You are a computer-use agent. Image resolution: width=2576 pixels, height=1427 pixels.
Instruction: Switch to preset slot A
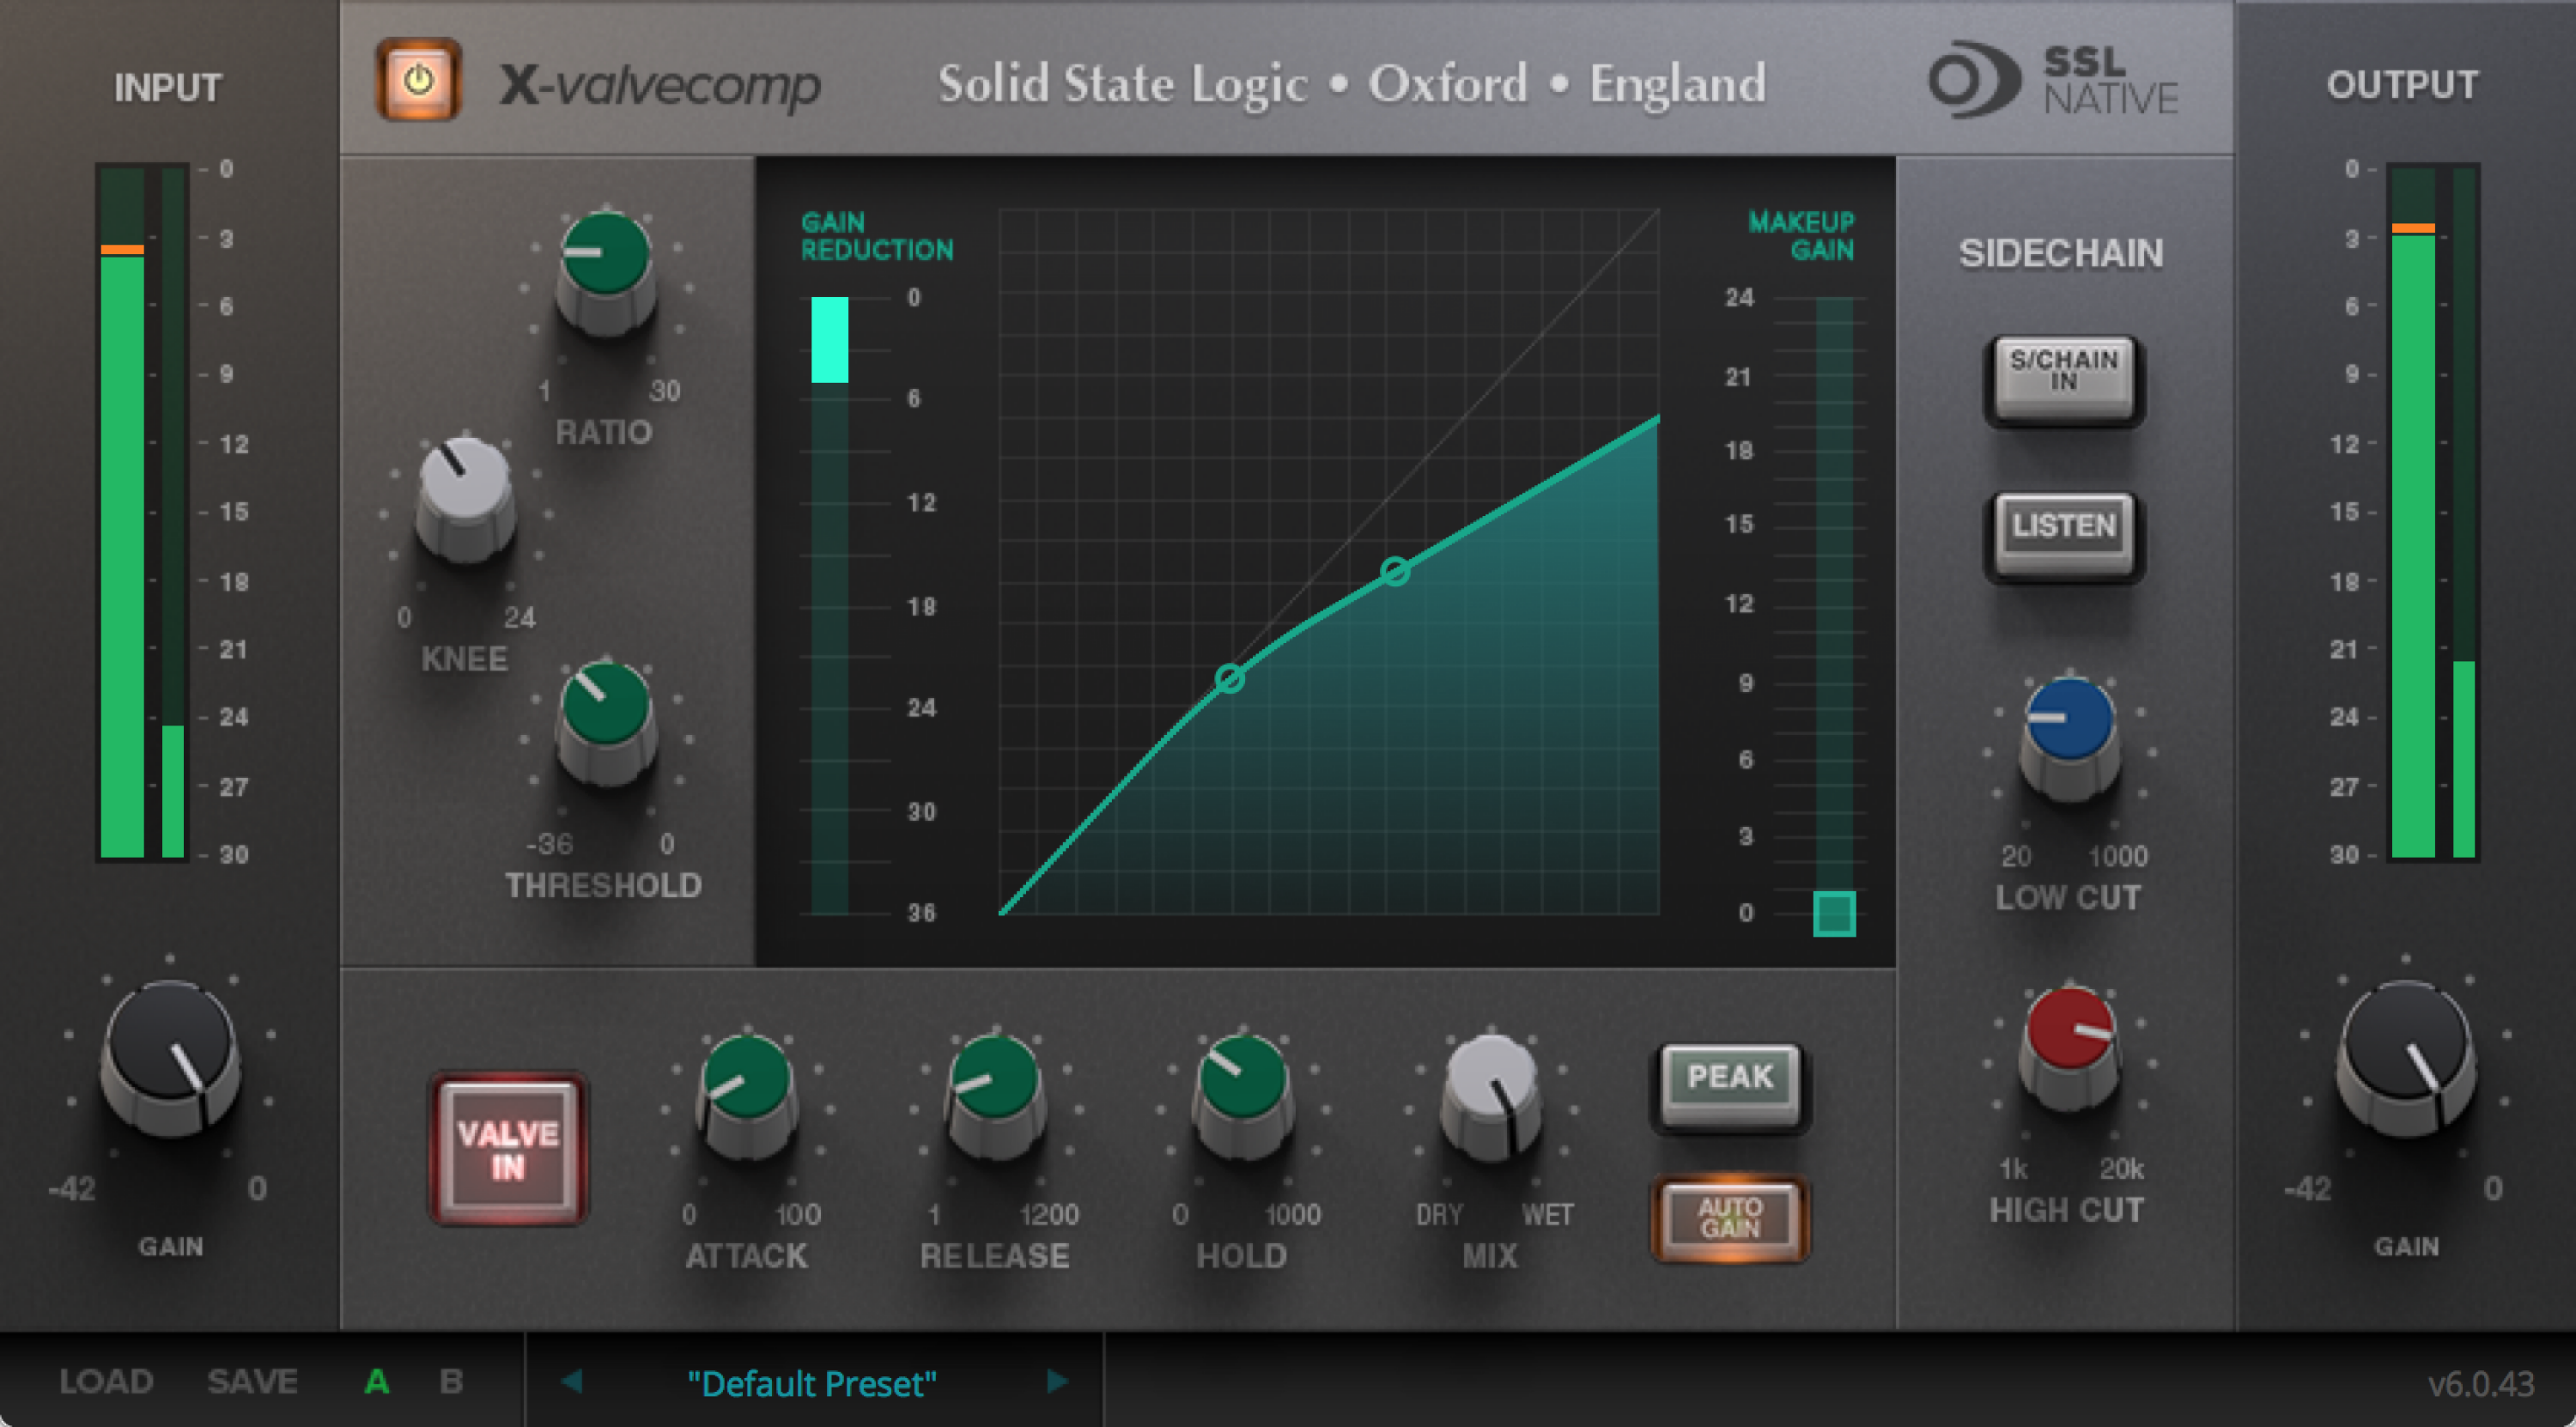click(377, 1381)
